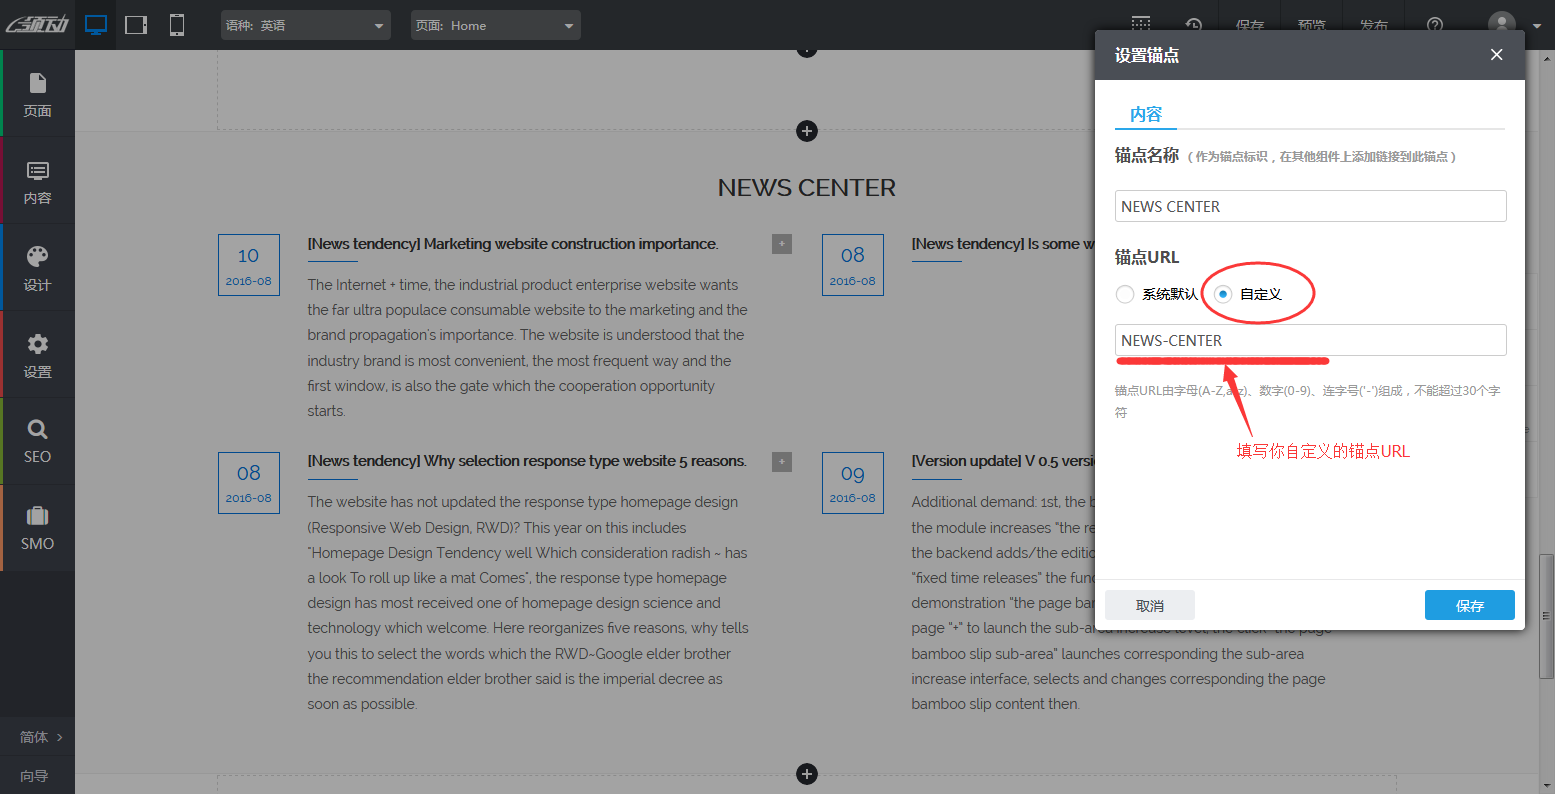This screenshot has width=1555, height=794.
Task: Click the blue 保存 button in dialog
Action: coord(1469,605)
